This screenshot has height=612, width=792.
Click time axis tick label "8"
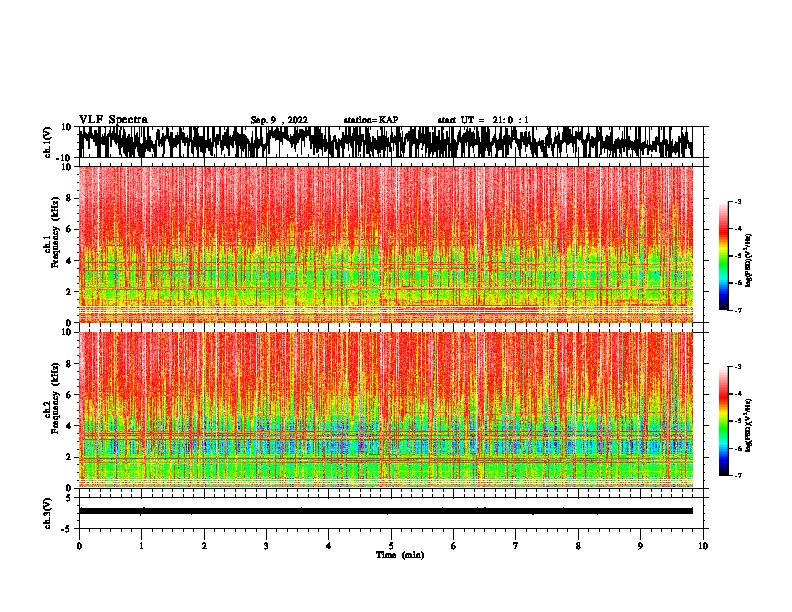pos(578,546)
